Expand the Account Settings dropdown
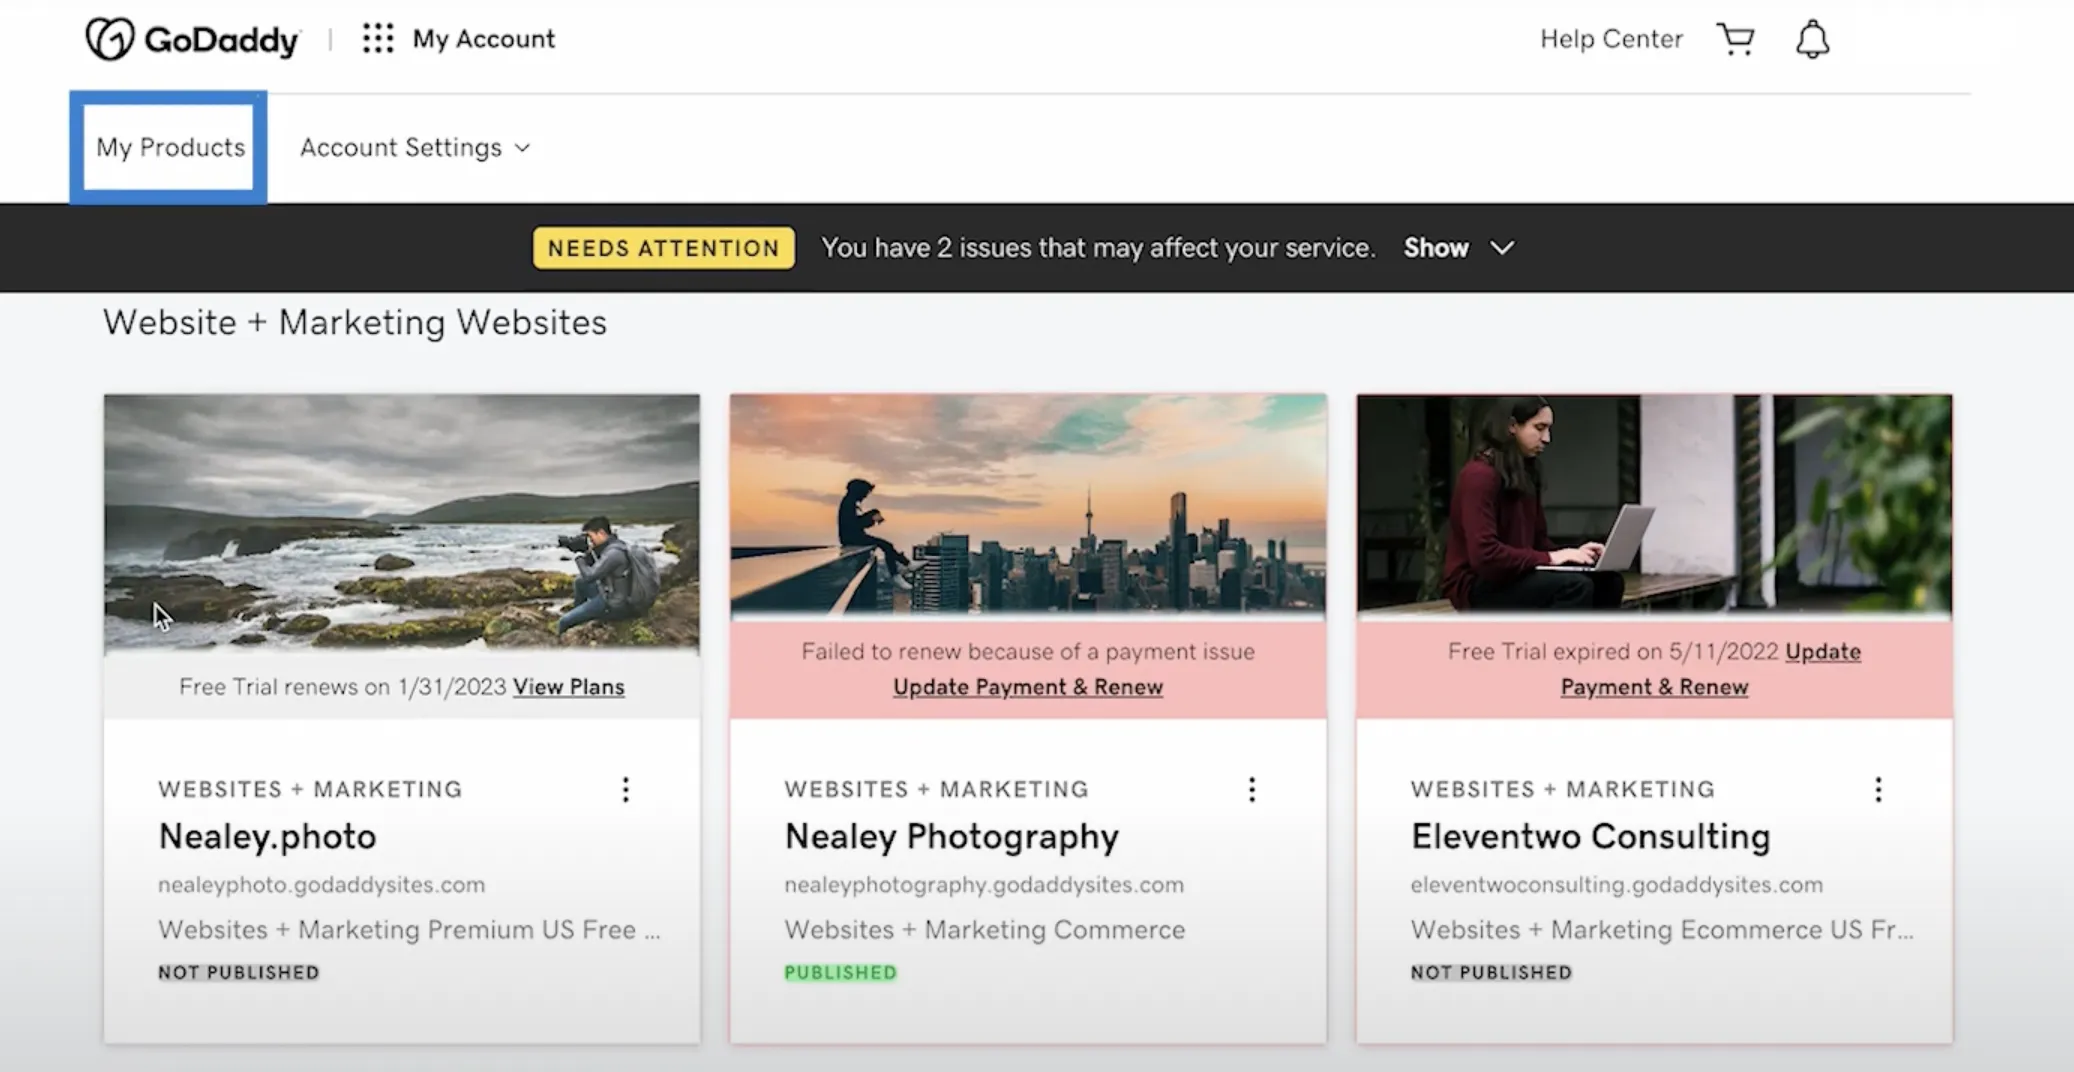This screenshot has width=2074, height=1072. click(415, 148)
